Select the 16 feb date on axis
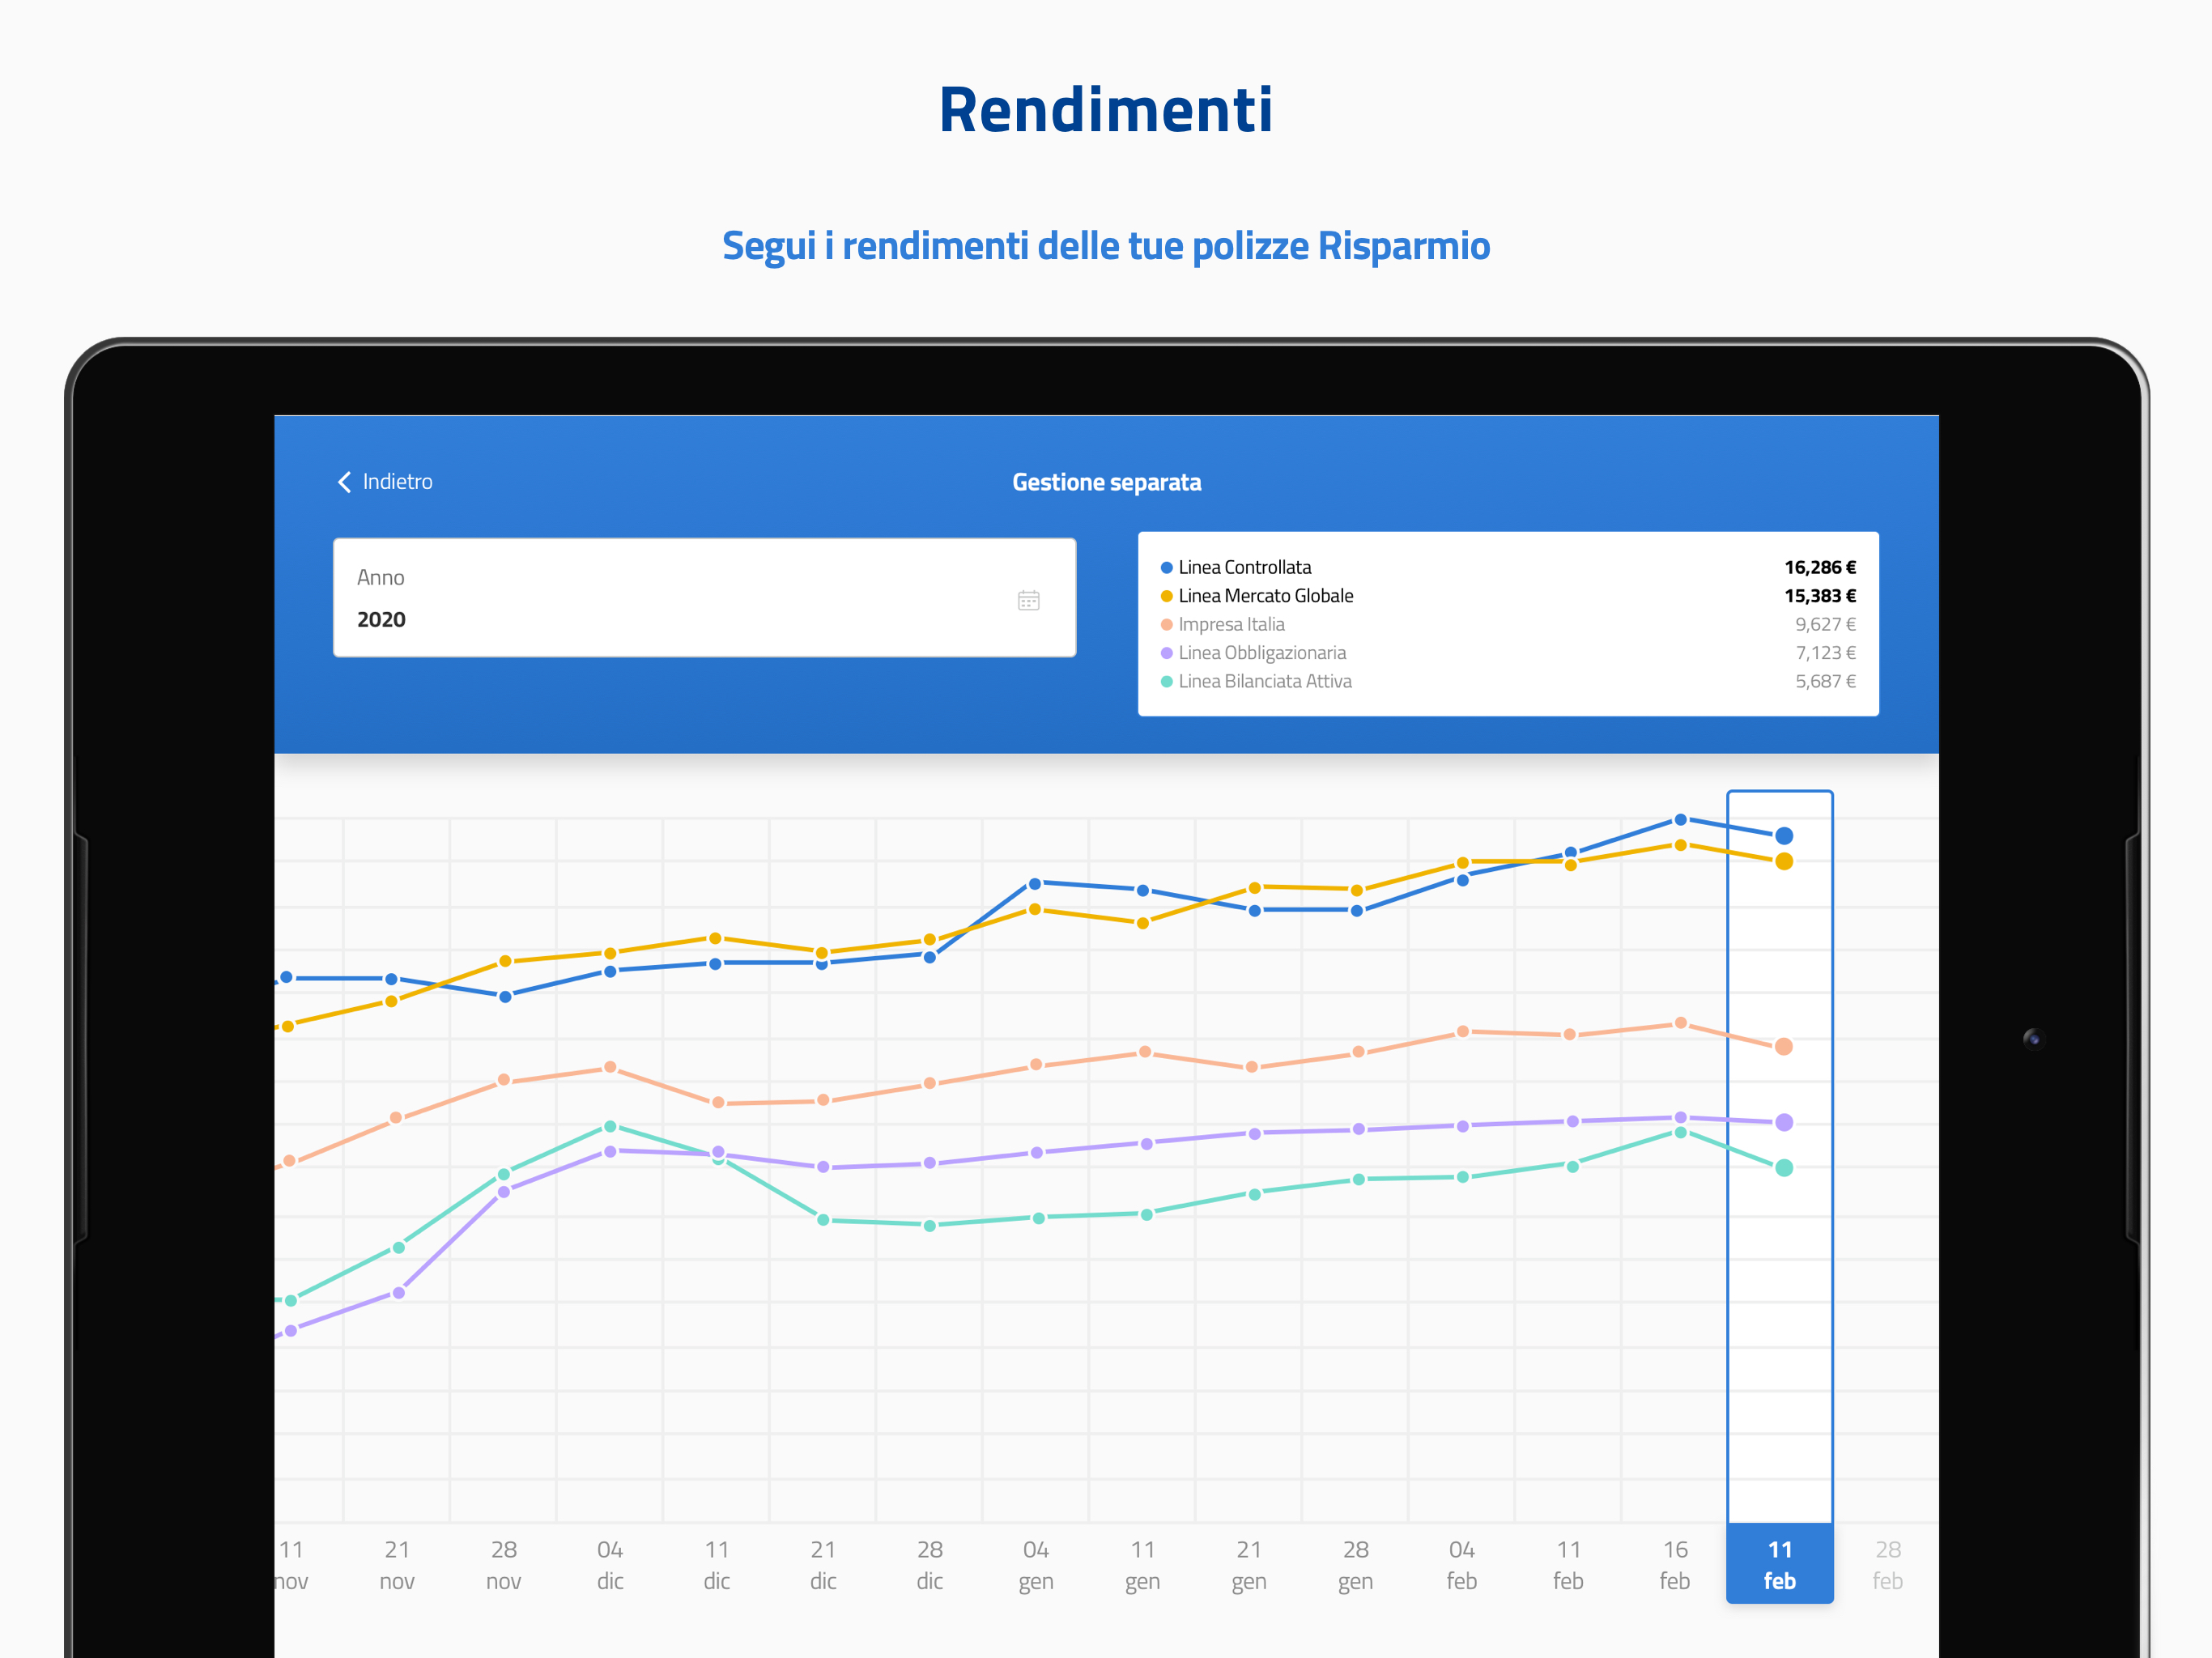The height and width of the screenshot is (1658, 2212). (1675, 1564)
